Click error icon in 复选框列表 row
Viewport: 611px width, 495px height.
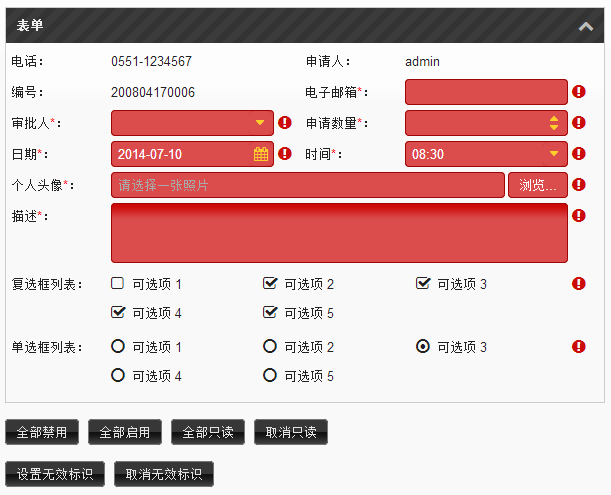pos(579,283)
